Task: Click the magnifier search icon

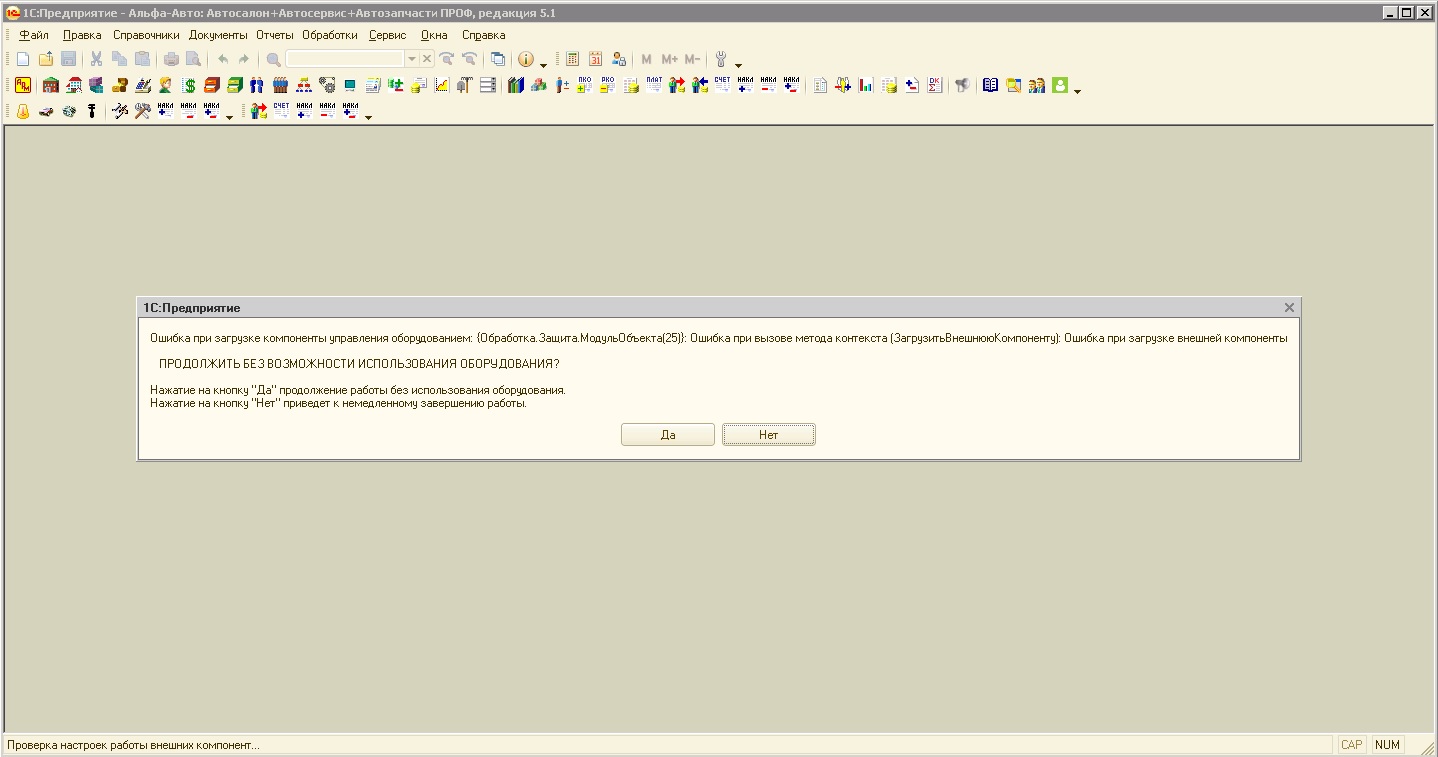Action: (273, 59)
